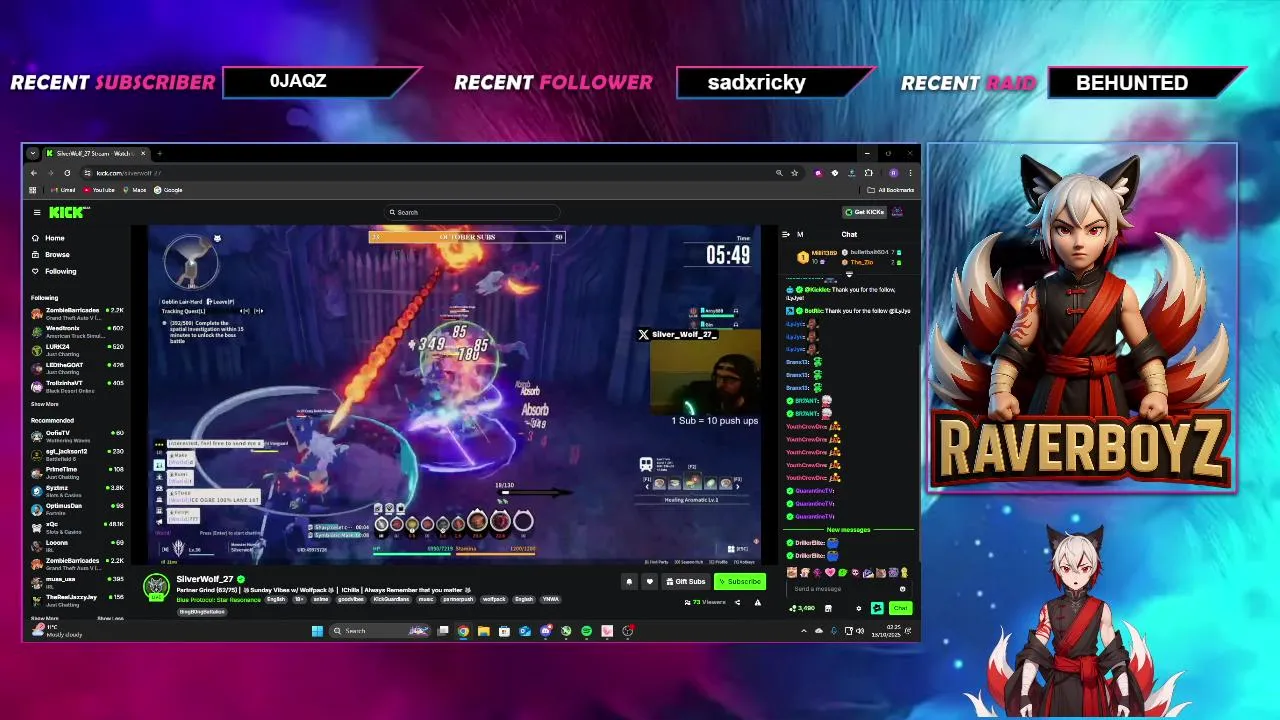Reload the Kick page
Screen dimensions: 1280x720
coord(67,173)
